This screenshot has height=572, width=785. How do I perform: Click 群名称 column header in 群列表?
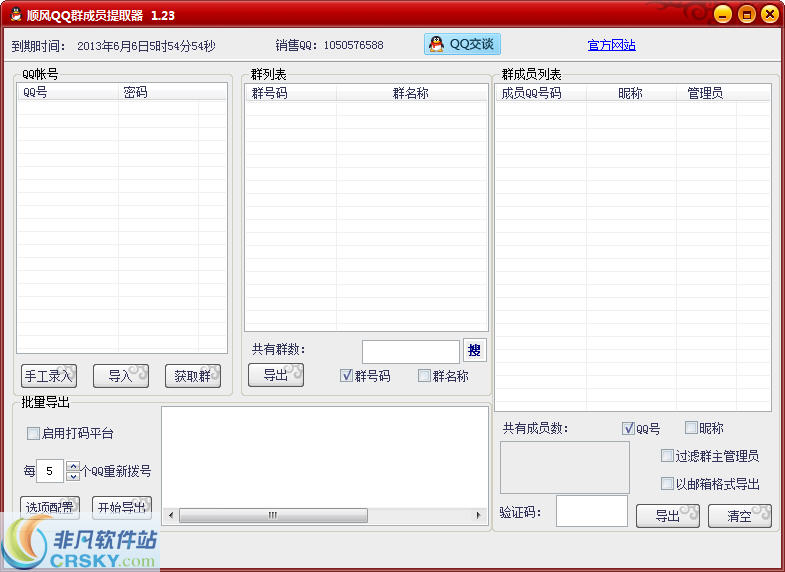(411, 94)
